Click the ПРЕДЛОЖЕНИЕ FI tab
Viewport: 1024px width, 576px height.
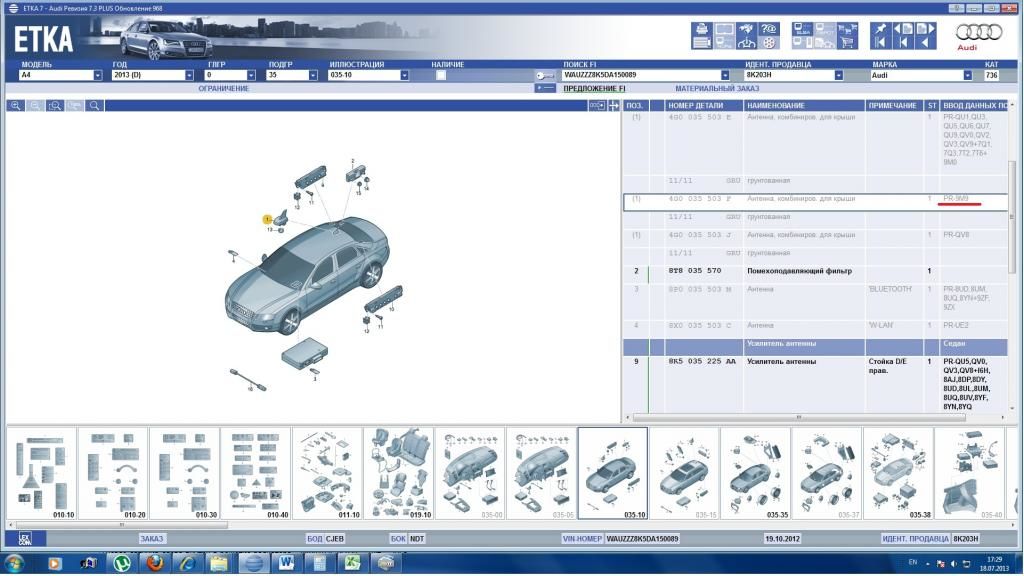point(594,88)
